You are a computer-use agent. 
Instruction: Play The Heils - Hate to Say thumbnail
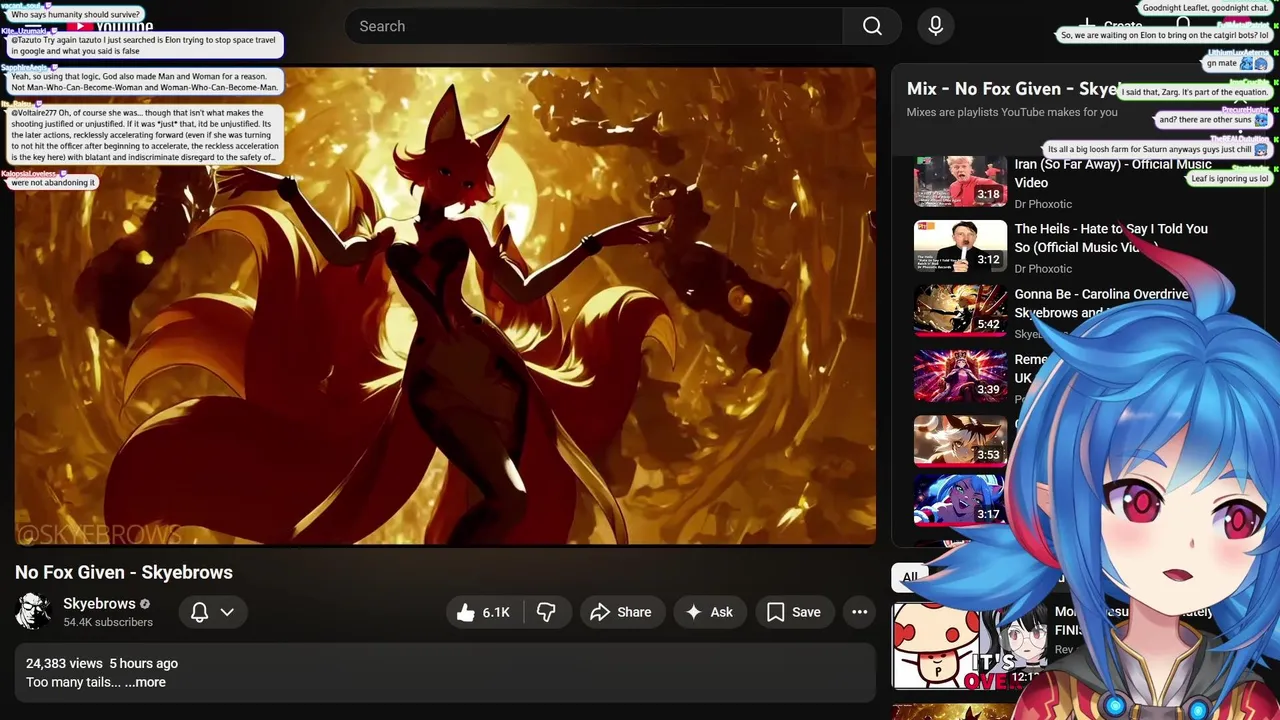pos(960,246)
